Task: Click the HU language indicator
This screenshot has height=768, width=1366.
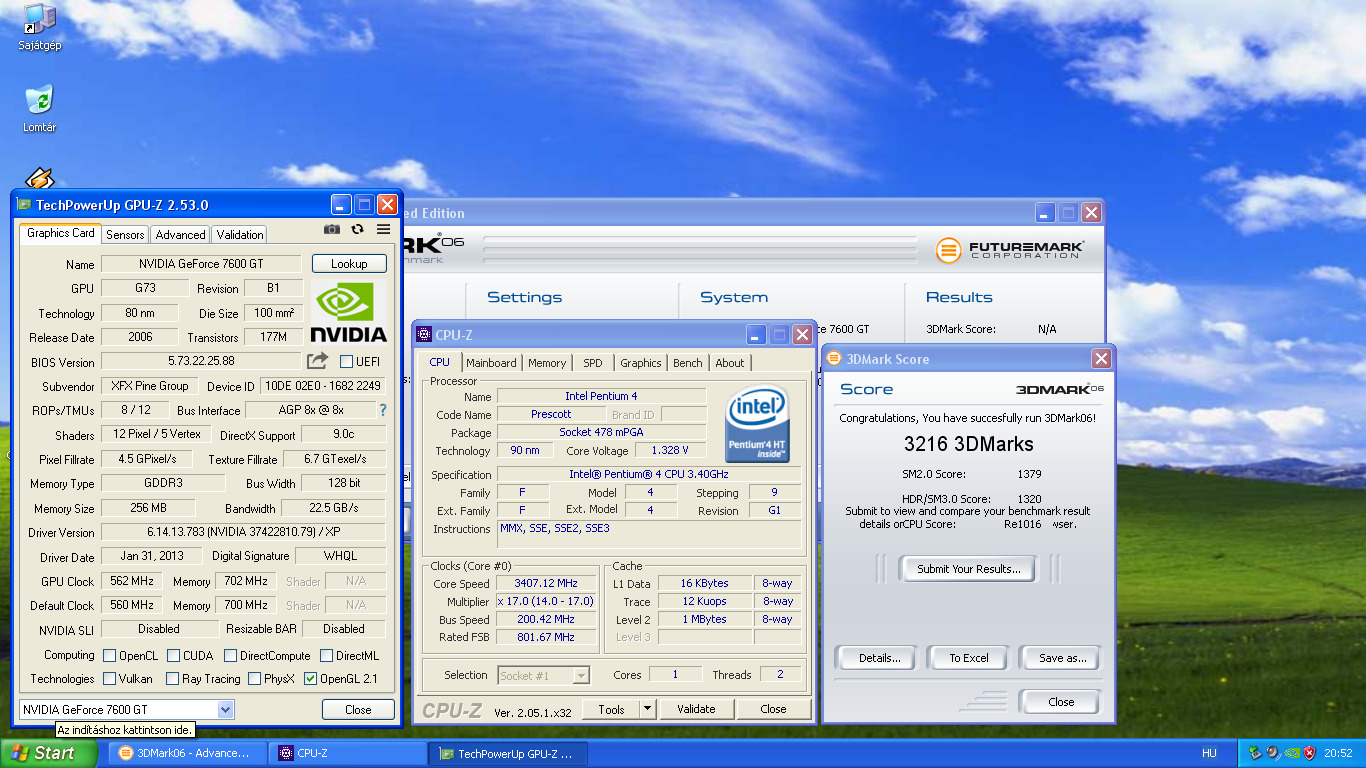Action: click(x=1209, y=753)
